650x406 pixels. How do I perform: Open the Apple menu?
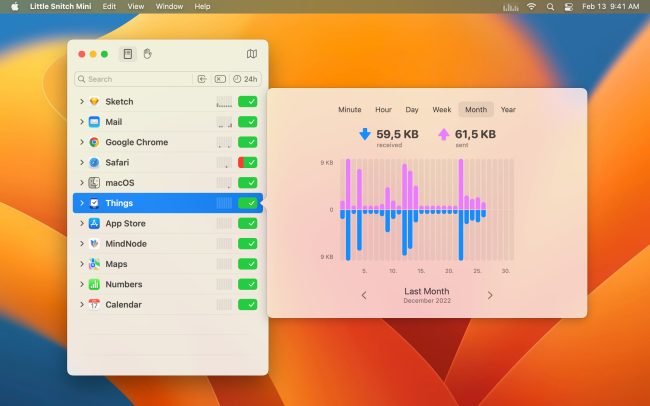tap(15, 7)
